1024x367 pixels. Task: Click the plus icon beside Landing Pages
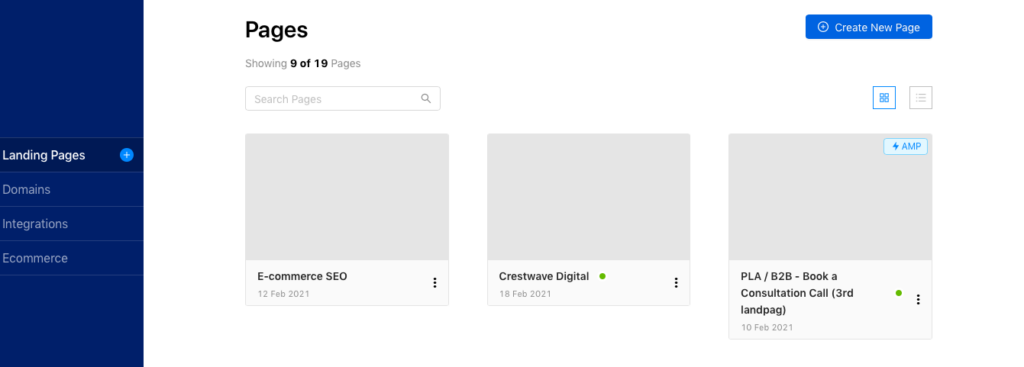tap(127, 155)
